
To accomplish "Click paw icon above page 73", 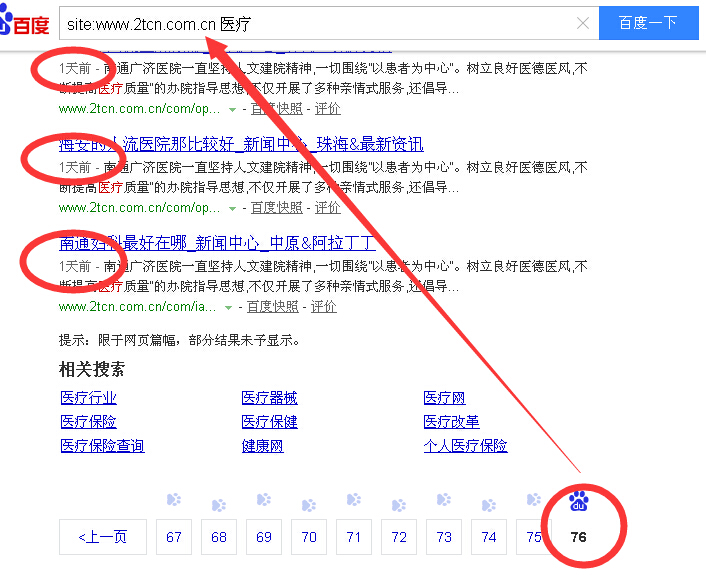I will (x=444, y=499).
